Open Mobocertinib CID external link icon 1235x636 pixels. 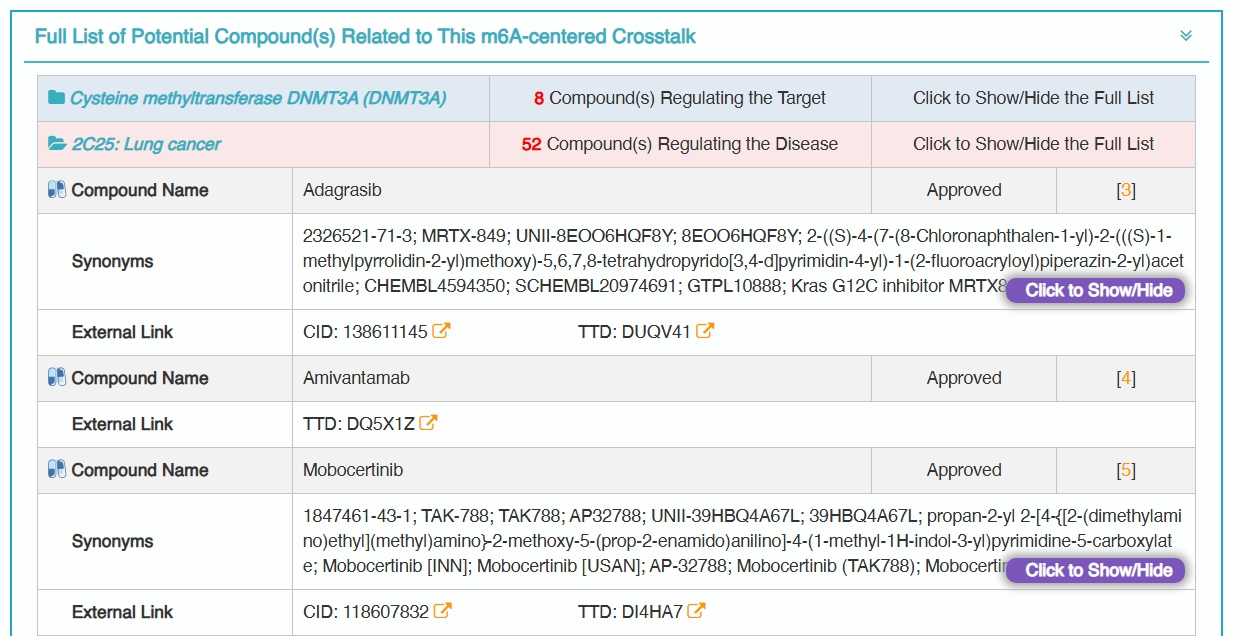pos(442,611)
